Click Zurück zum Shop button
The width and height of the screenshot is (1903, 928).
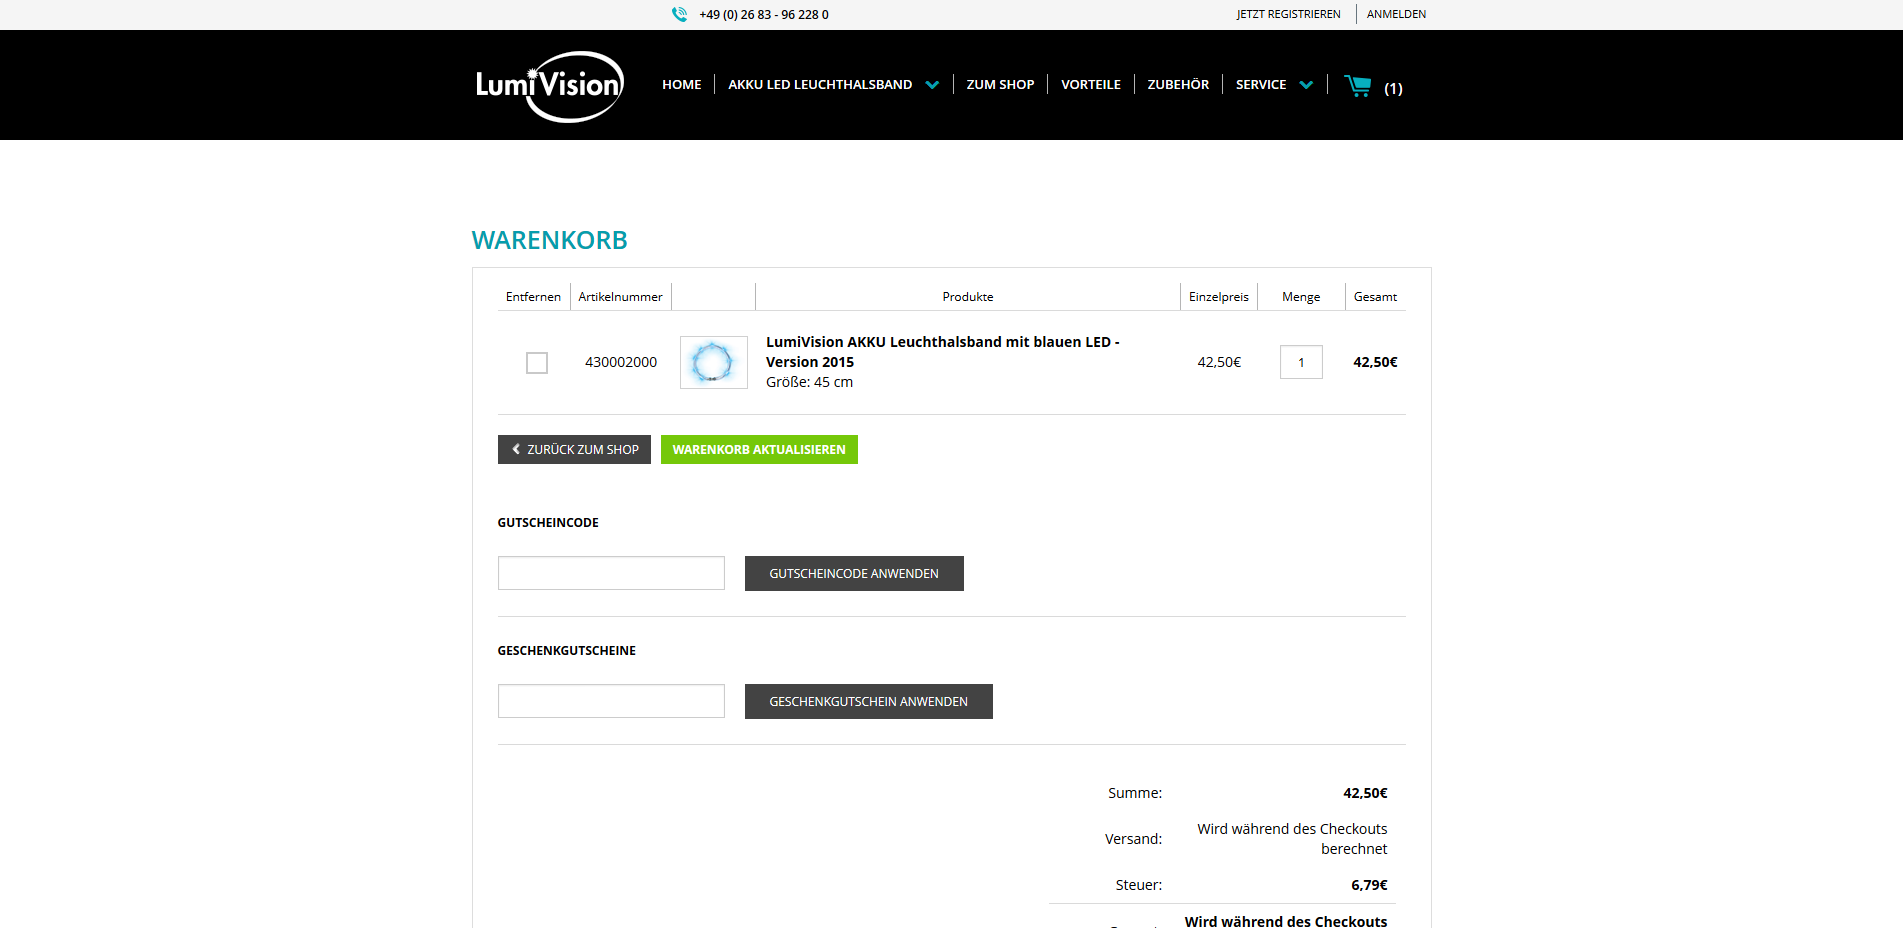(574, 450)
